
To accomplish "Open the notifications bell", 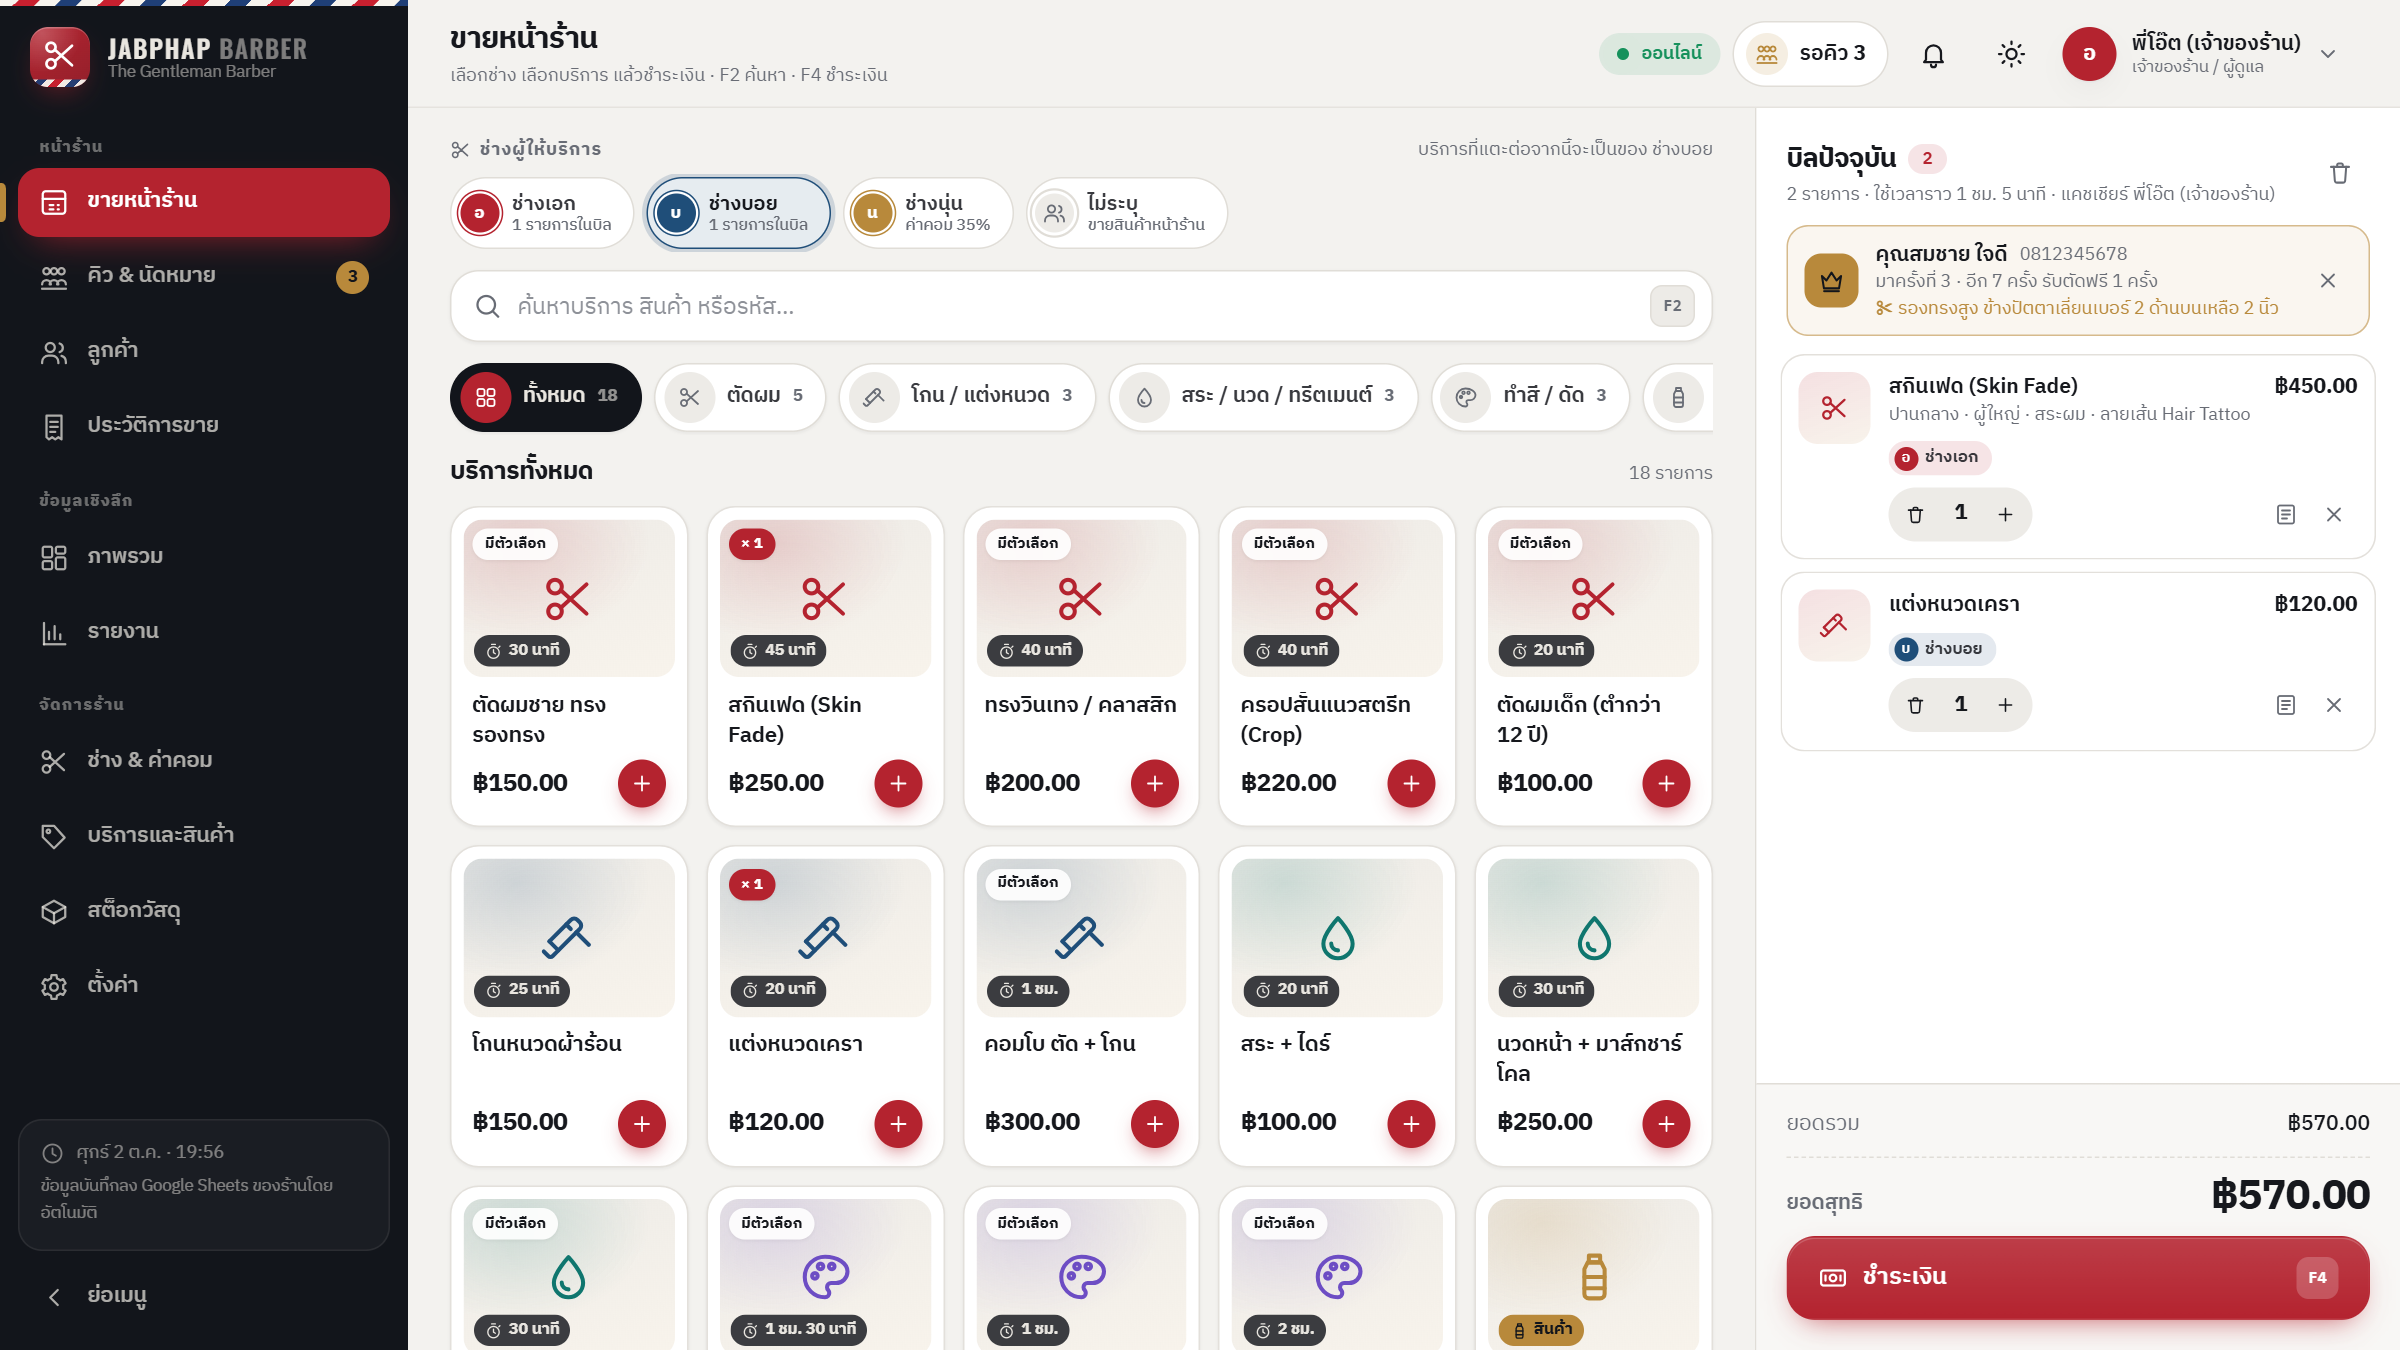I will click(1933, 55).
